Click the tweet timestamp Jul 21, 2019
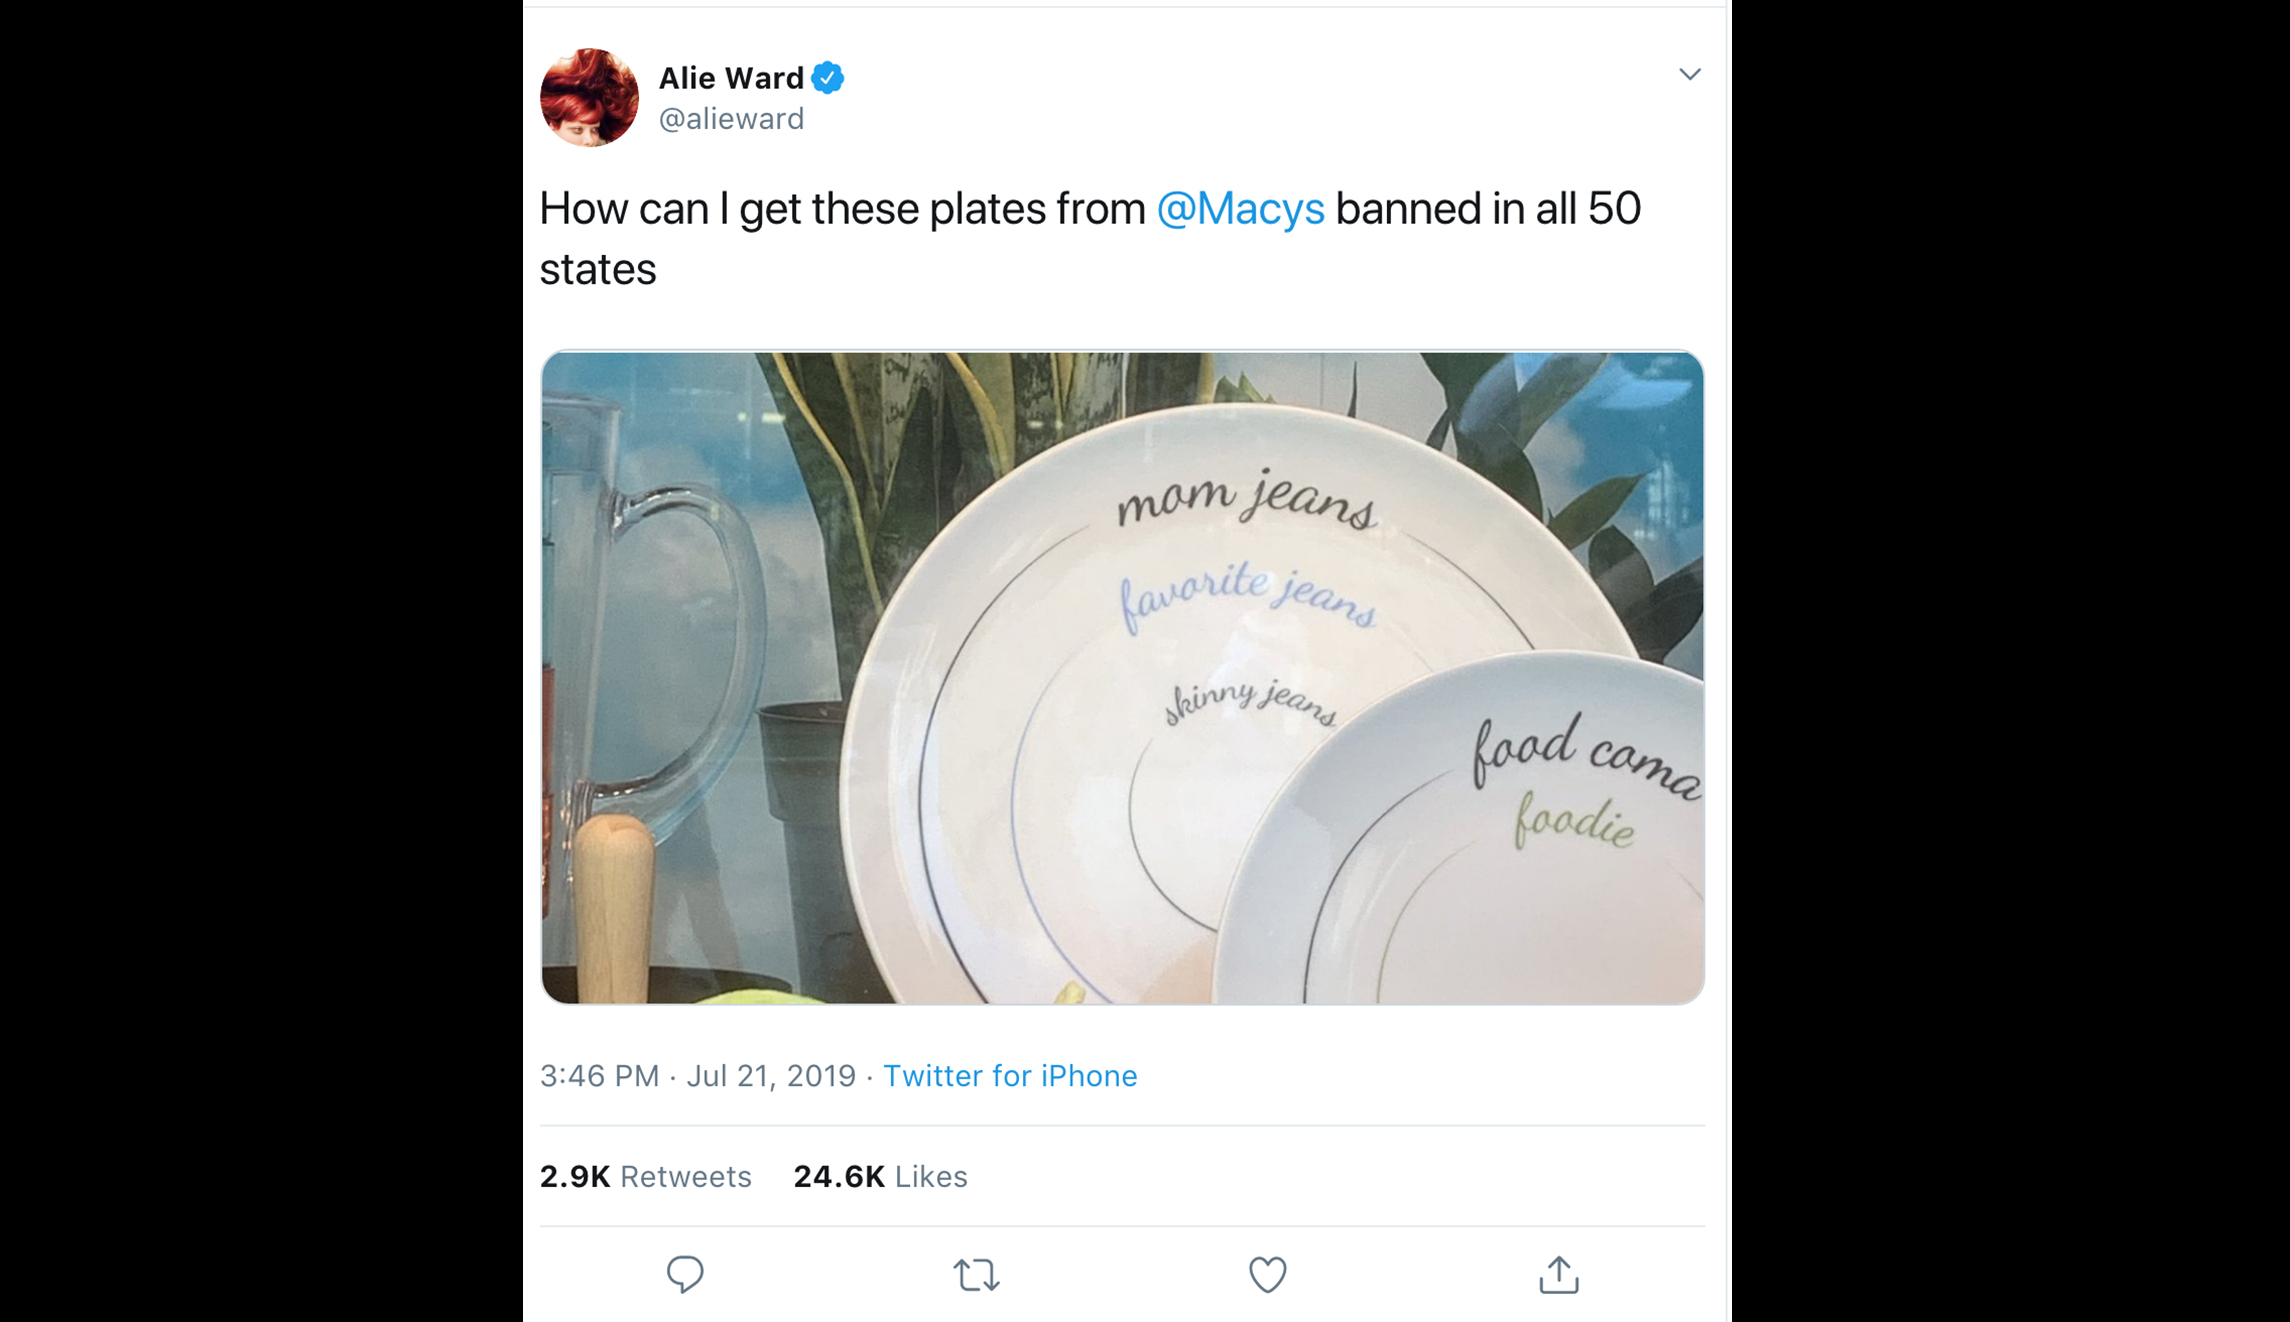 [x=770, y=1075]
